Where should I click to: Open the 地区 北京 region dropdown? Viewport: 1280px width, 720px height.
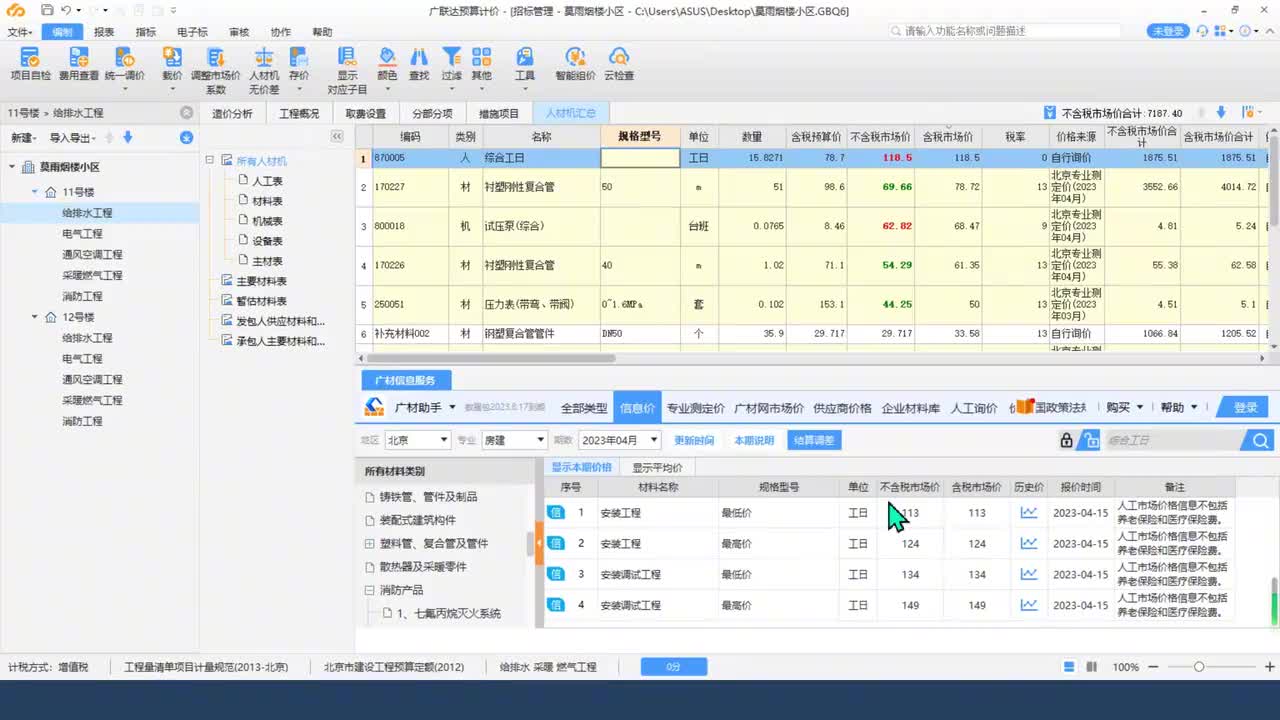coord(418,440)
